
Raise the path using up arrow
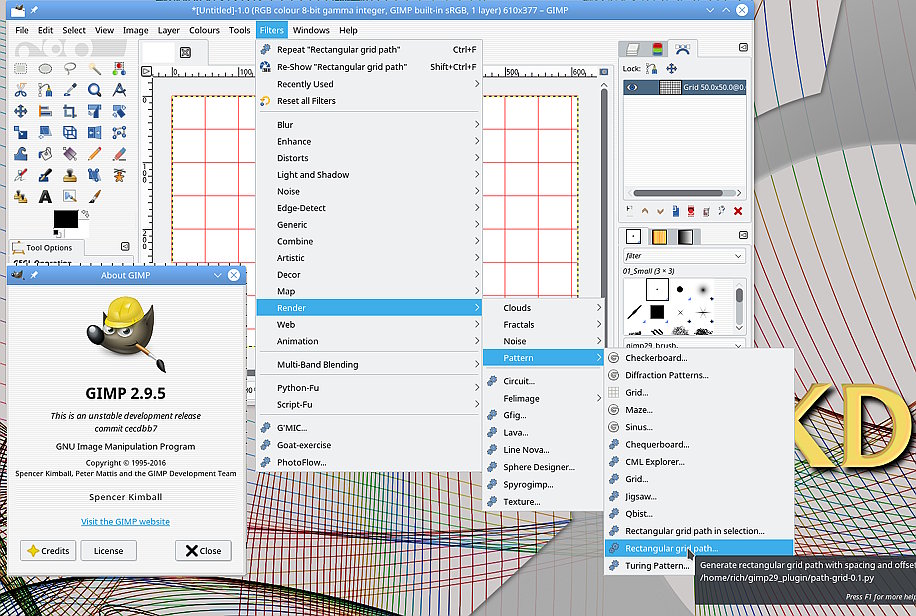645,211
